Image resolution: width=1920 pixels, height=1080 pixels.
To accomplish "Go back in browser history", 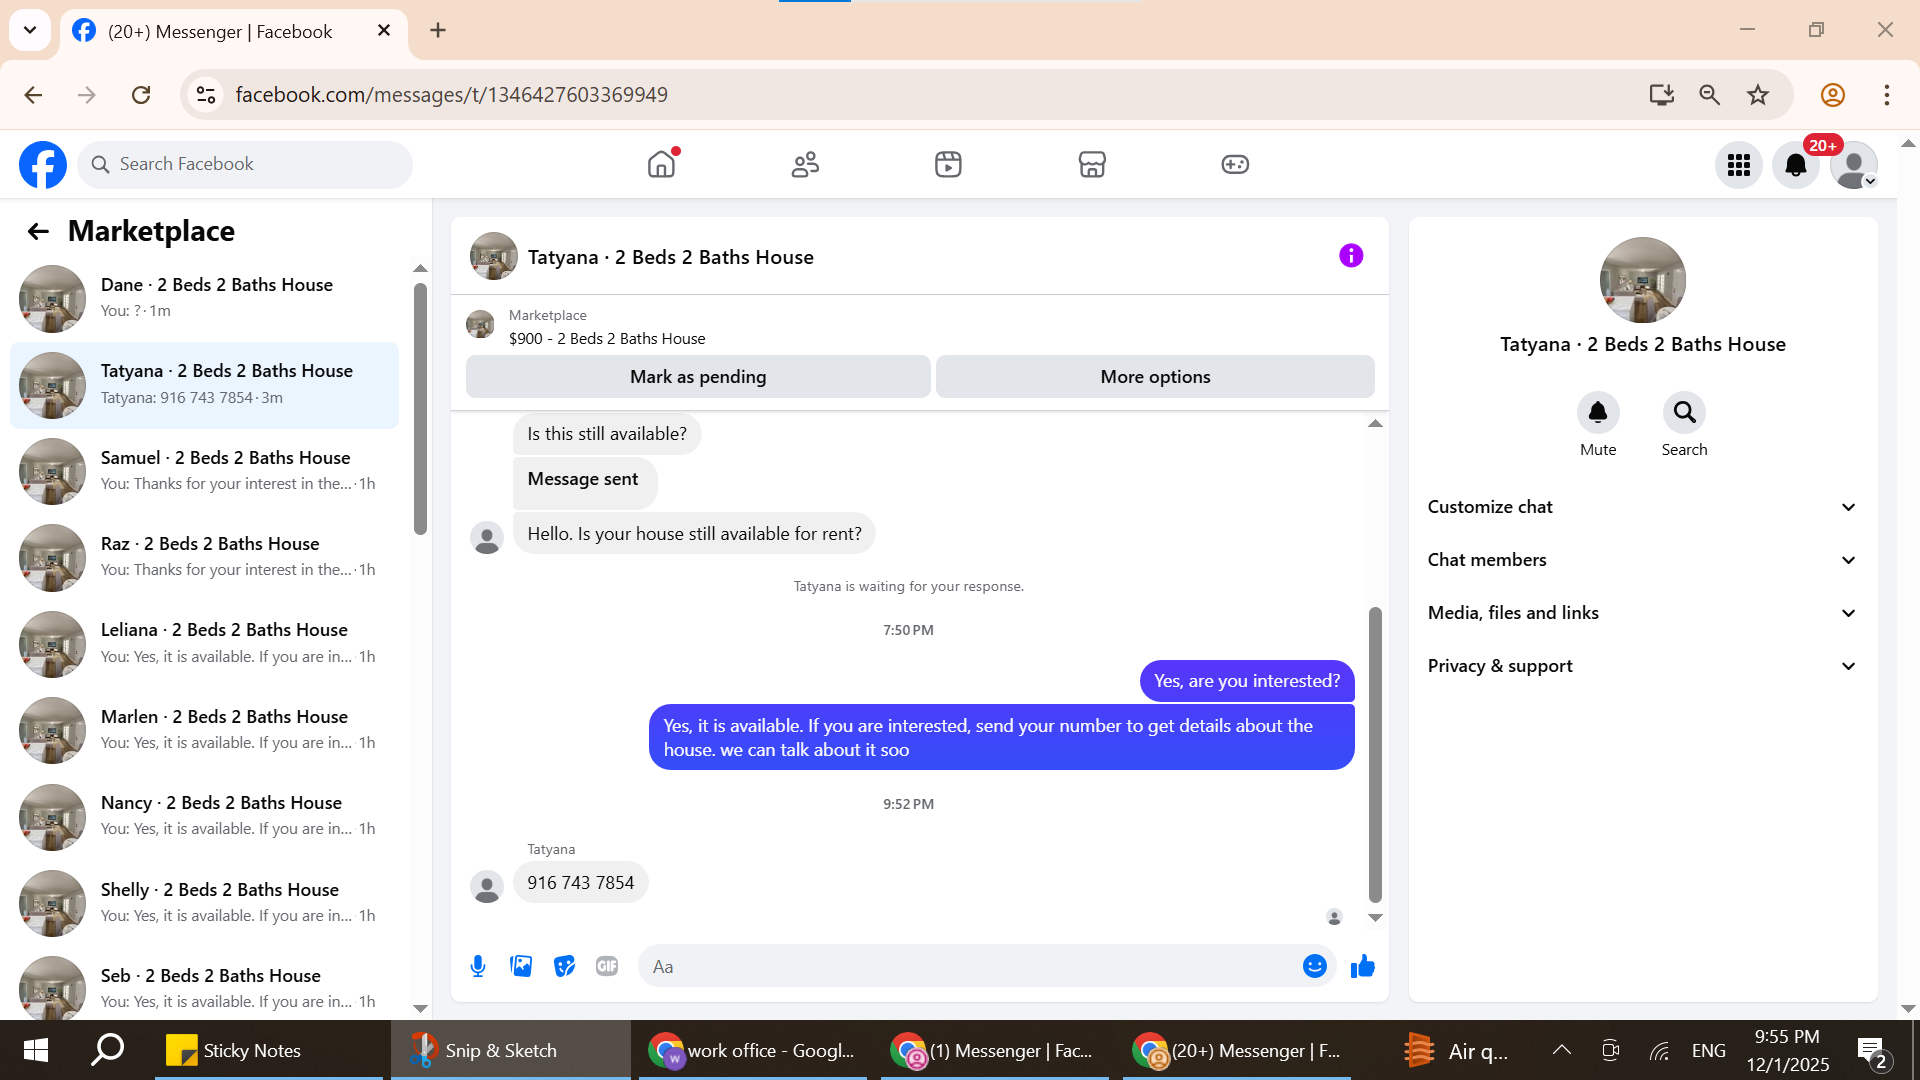I will [x=33, y=95].
